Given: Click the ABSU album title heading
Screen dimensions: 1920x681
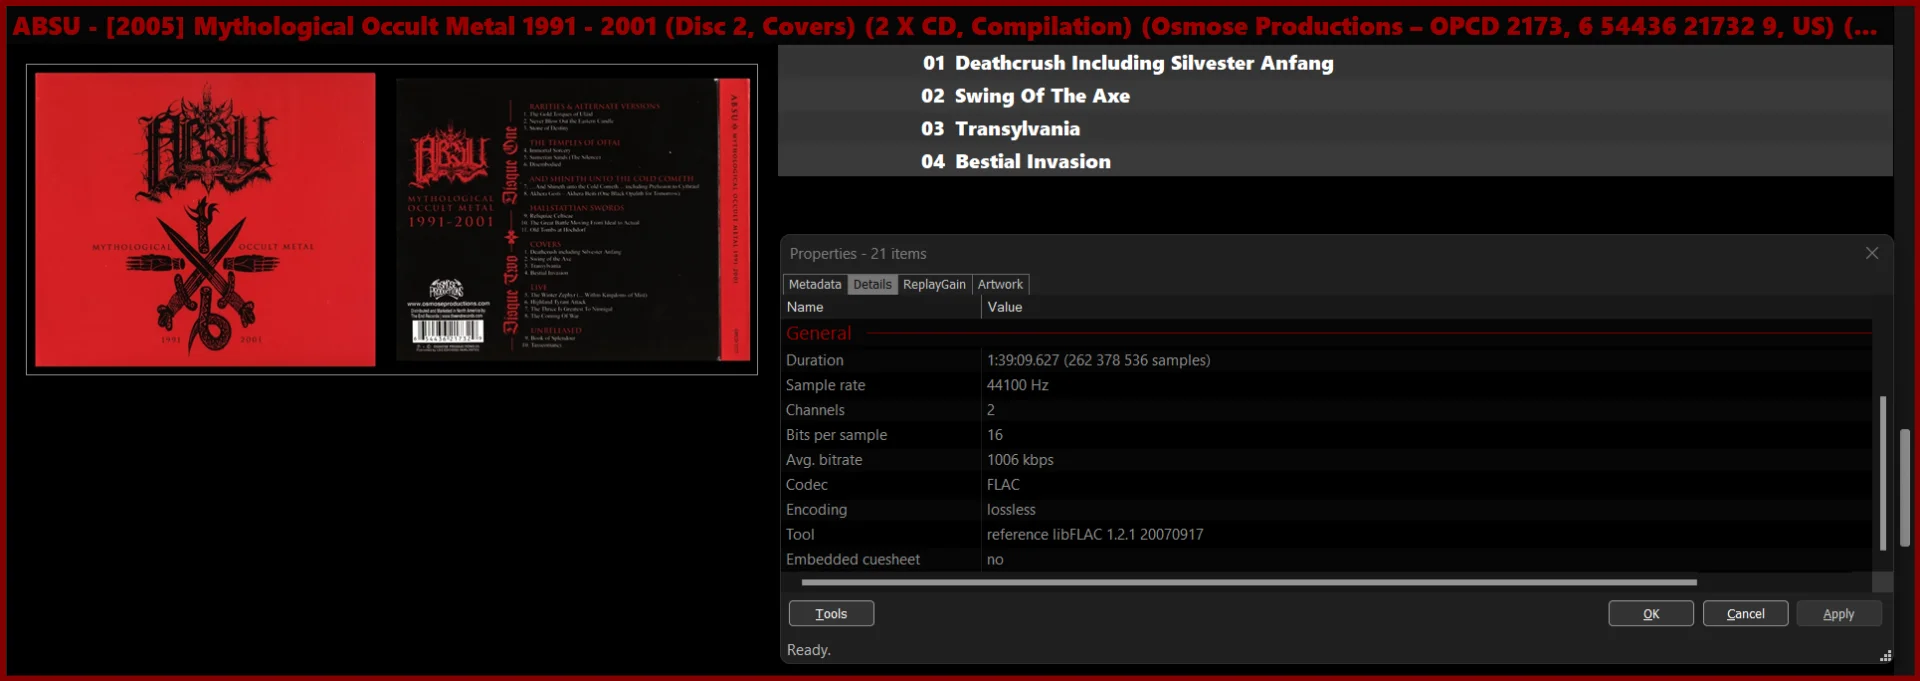Looking at the screenshot, I should pos(944,26).
